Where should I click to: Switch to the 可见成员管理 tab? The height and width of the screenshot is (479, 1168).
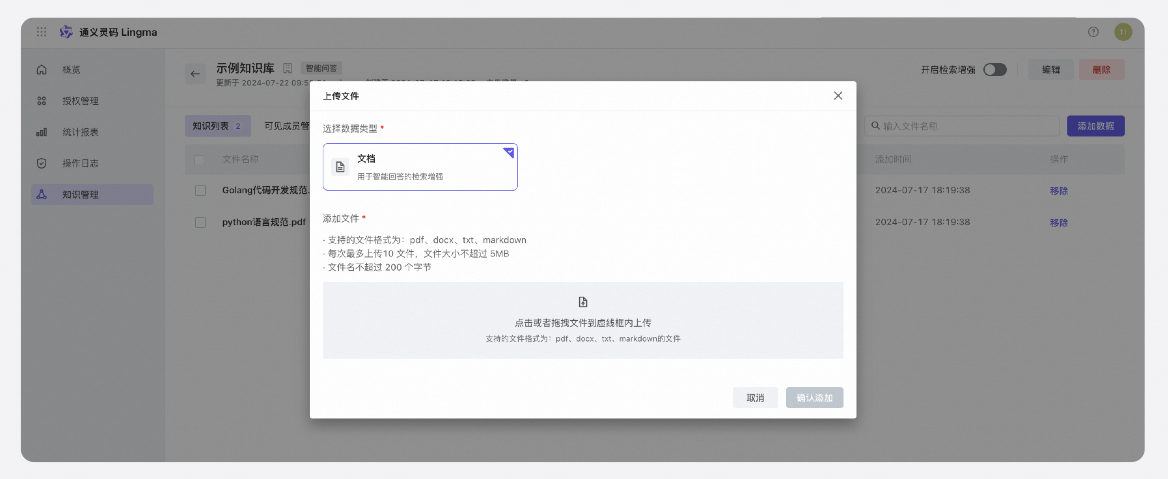click(x=286, y=126)
